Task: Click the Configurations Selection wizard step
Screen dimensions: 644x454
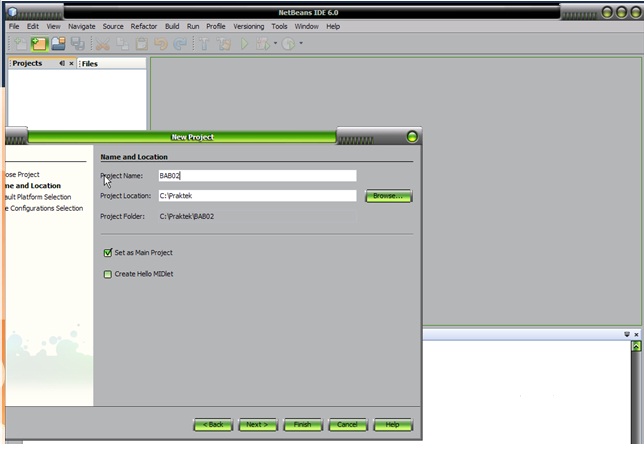Action: 44,208
